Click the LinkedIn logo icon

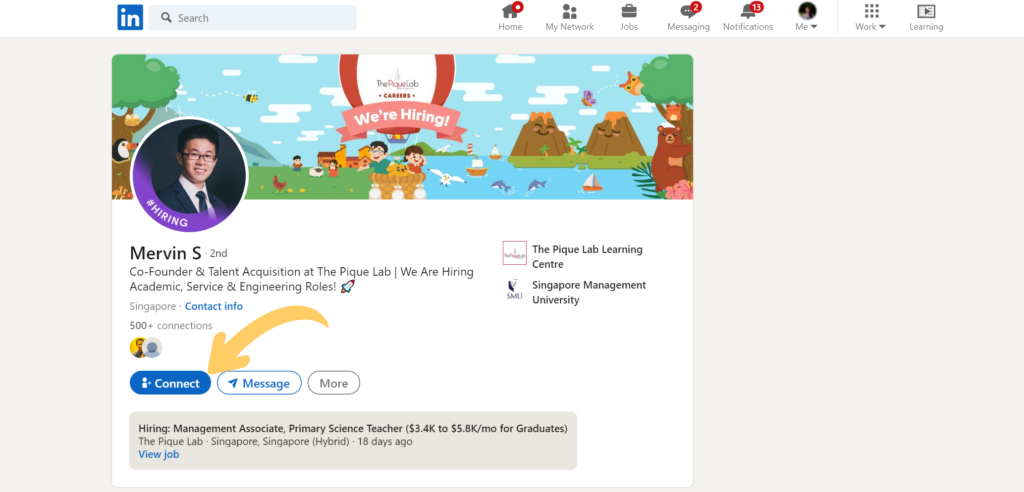pyautogui.click(x=129, y=17)
